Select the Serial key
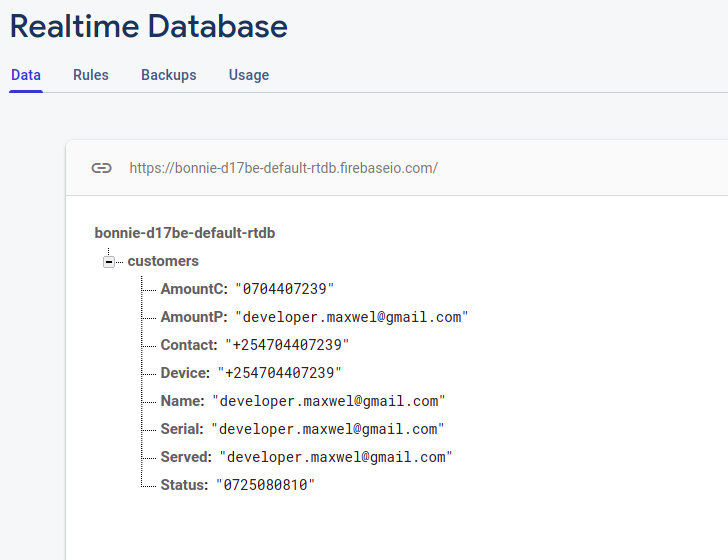 (x=181, y=429)
